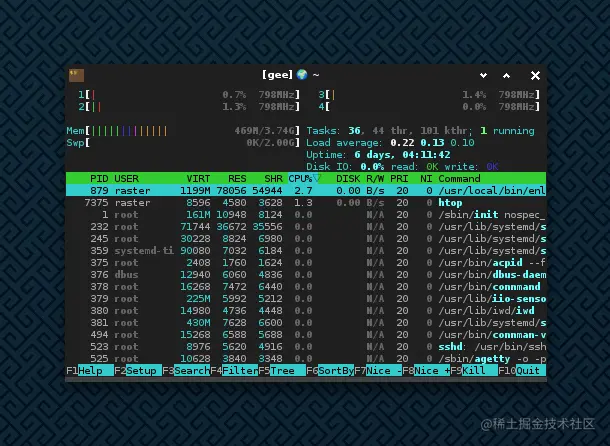Close the terminal window with X
610x446 pixels.
535,75
